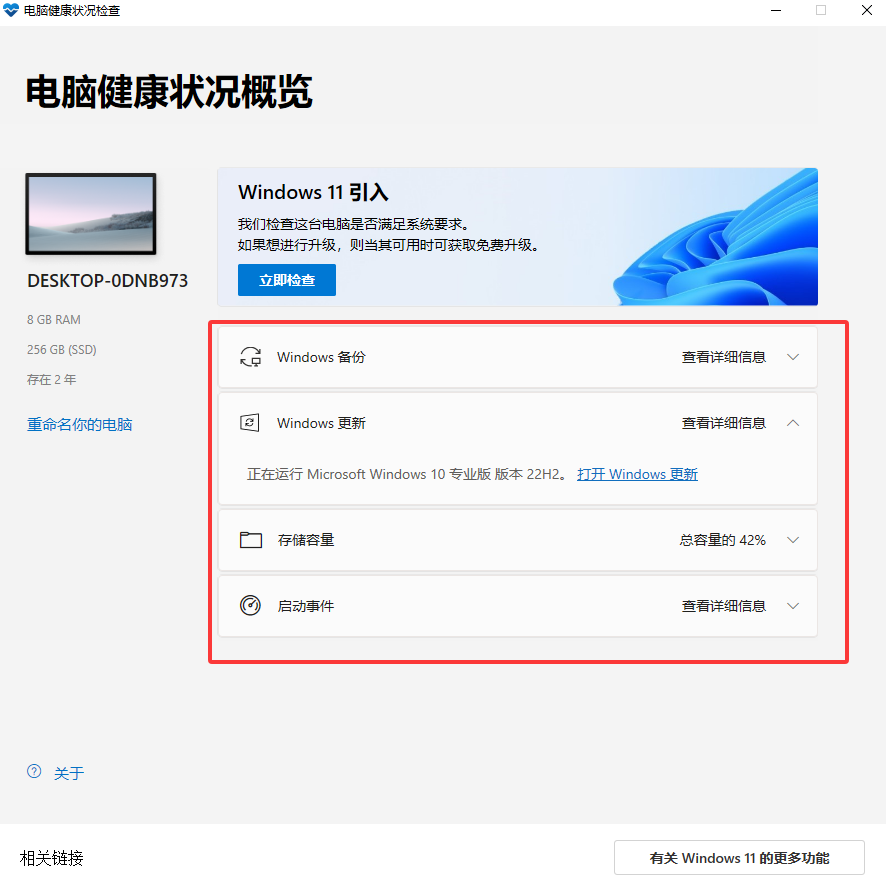Screen dimensions: 886x886
Task: Expand the Windows 备份 chevron
Action: (793, 357)
